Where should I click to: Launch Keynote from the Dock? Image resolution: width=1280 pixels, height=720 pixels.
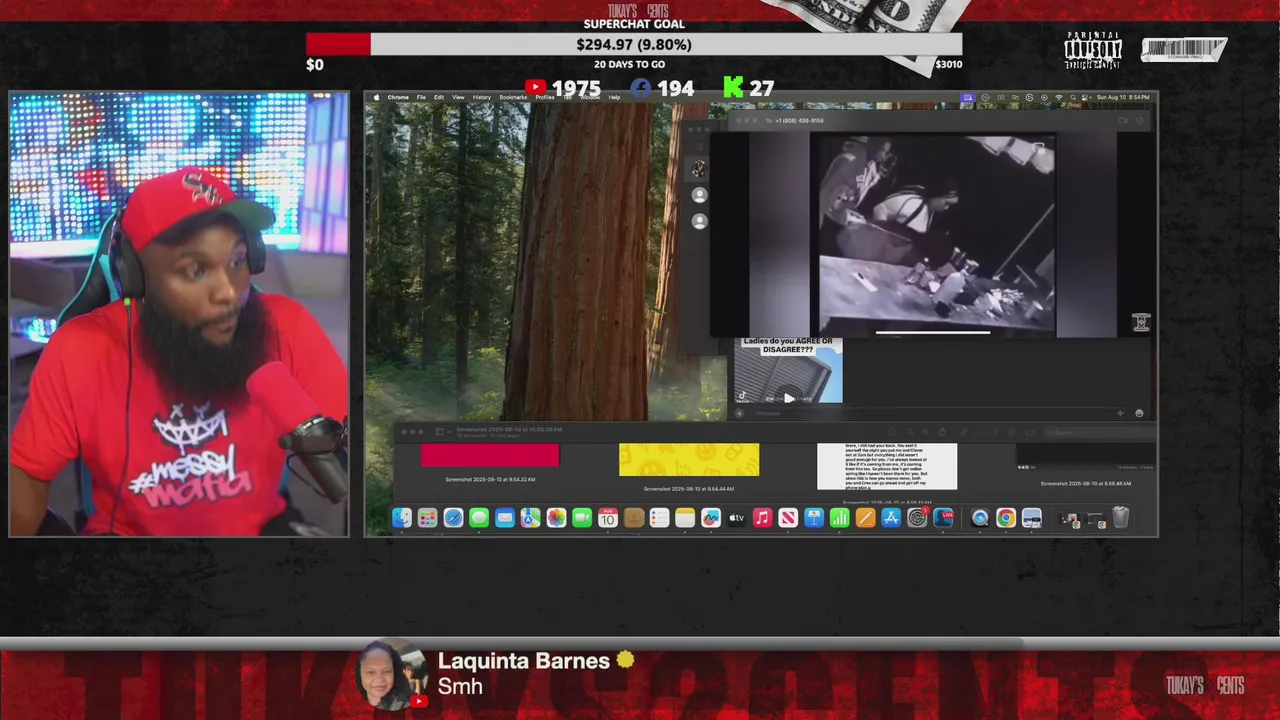click(x=814, y=517)
